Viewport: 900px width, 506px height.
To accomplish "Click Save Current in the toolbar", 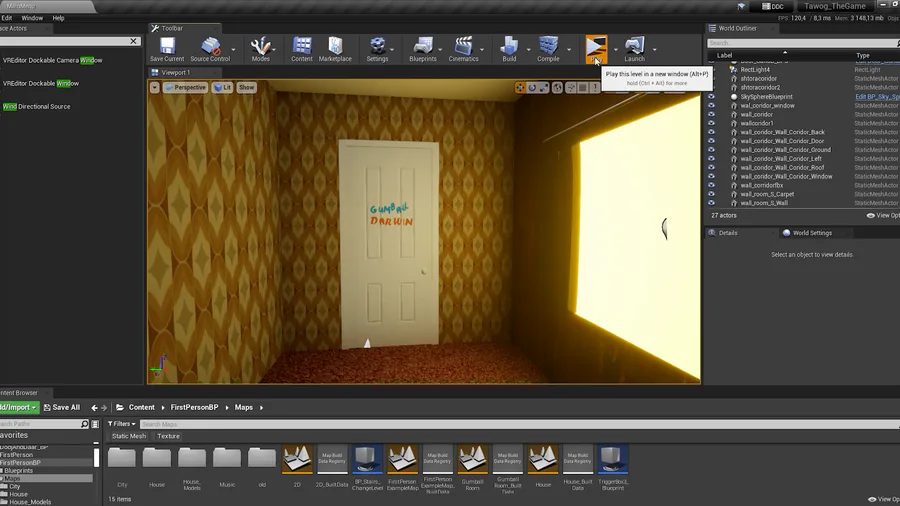I will [167, 49].
